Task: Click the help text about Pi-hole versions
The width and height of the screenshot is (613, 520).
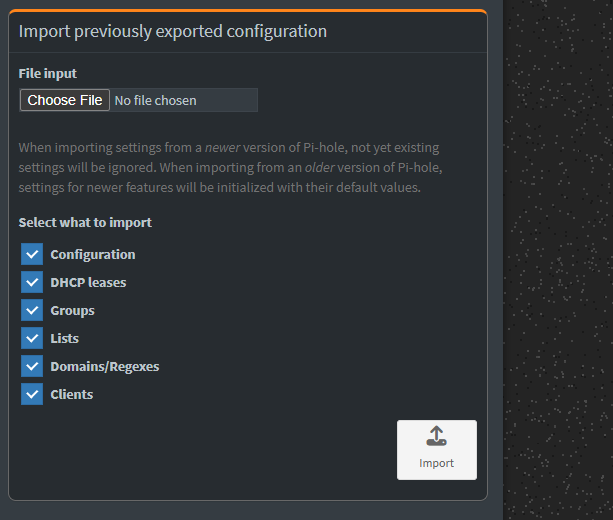Action: click(x=230, y=167)
